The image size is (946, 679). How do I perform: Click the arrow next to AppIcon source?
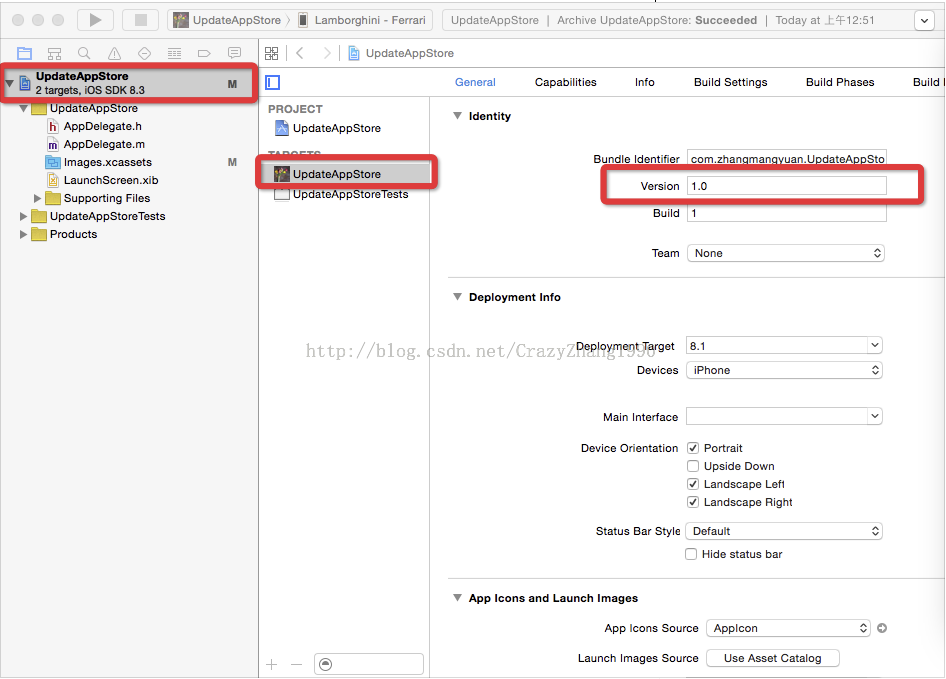[x=882, y=628]
